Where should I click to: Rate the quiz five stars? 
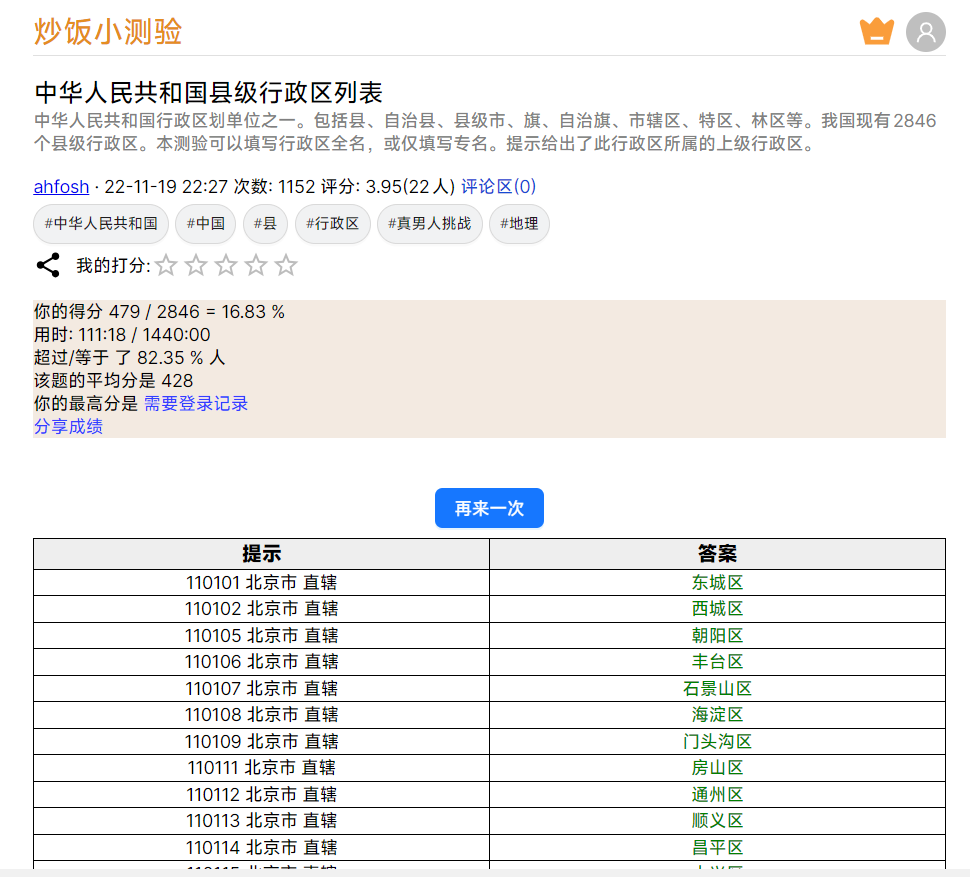click(286, 265)
